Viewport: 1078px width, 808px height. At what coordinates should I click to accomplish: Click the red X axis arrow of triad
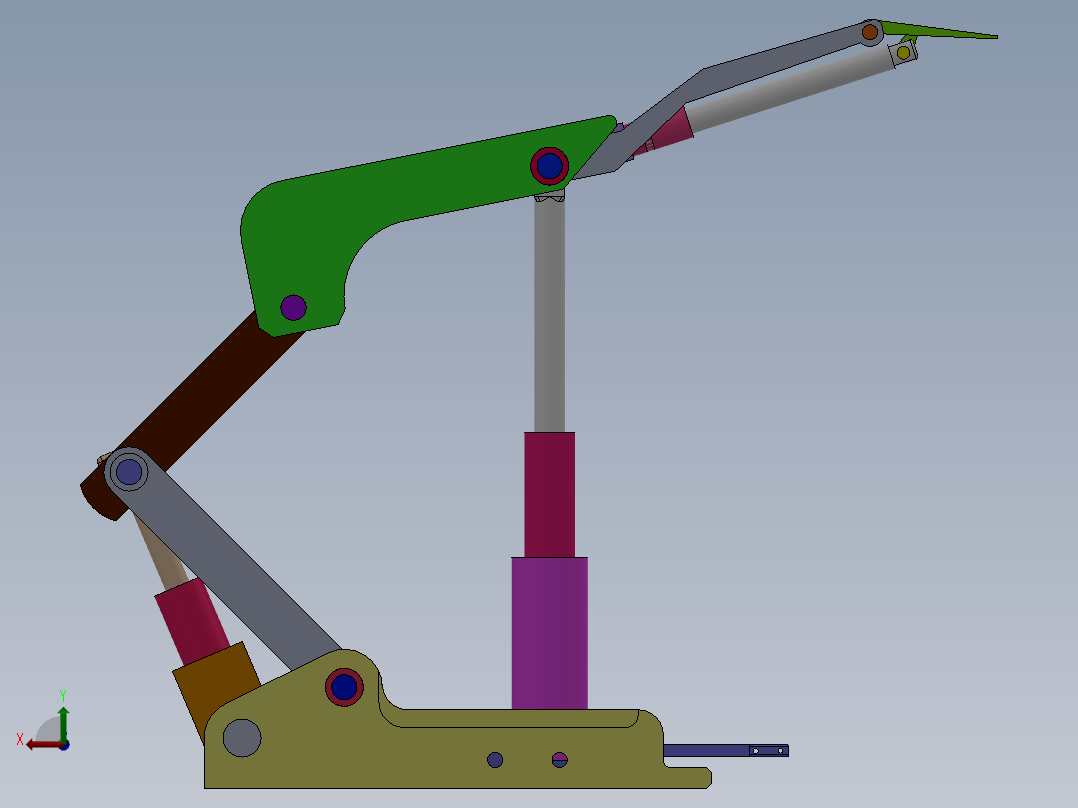(43, 745)
